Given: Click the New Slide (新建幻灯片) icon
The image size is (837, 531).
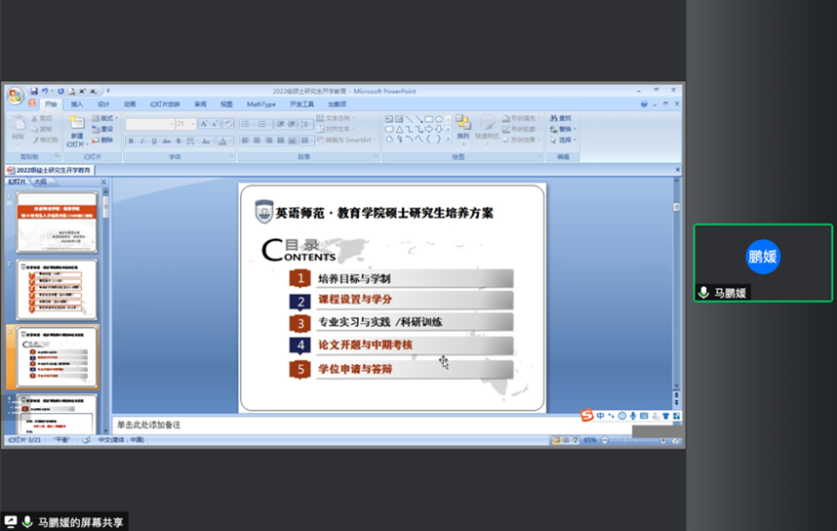Looking at the screenshot, I should click(77, 129).
